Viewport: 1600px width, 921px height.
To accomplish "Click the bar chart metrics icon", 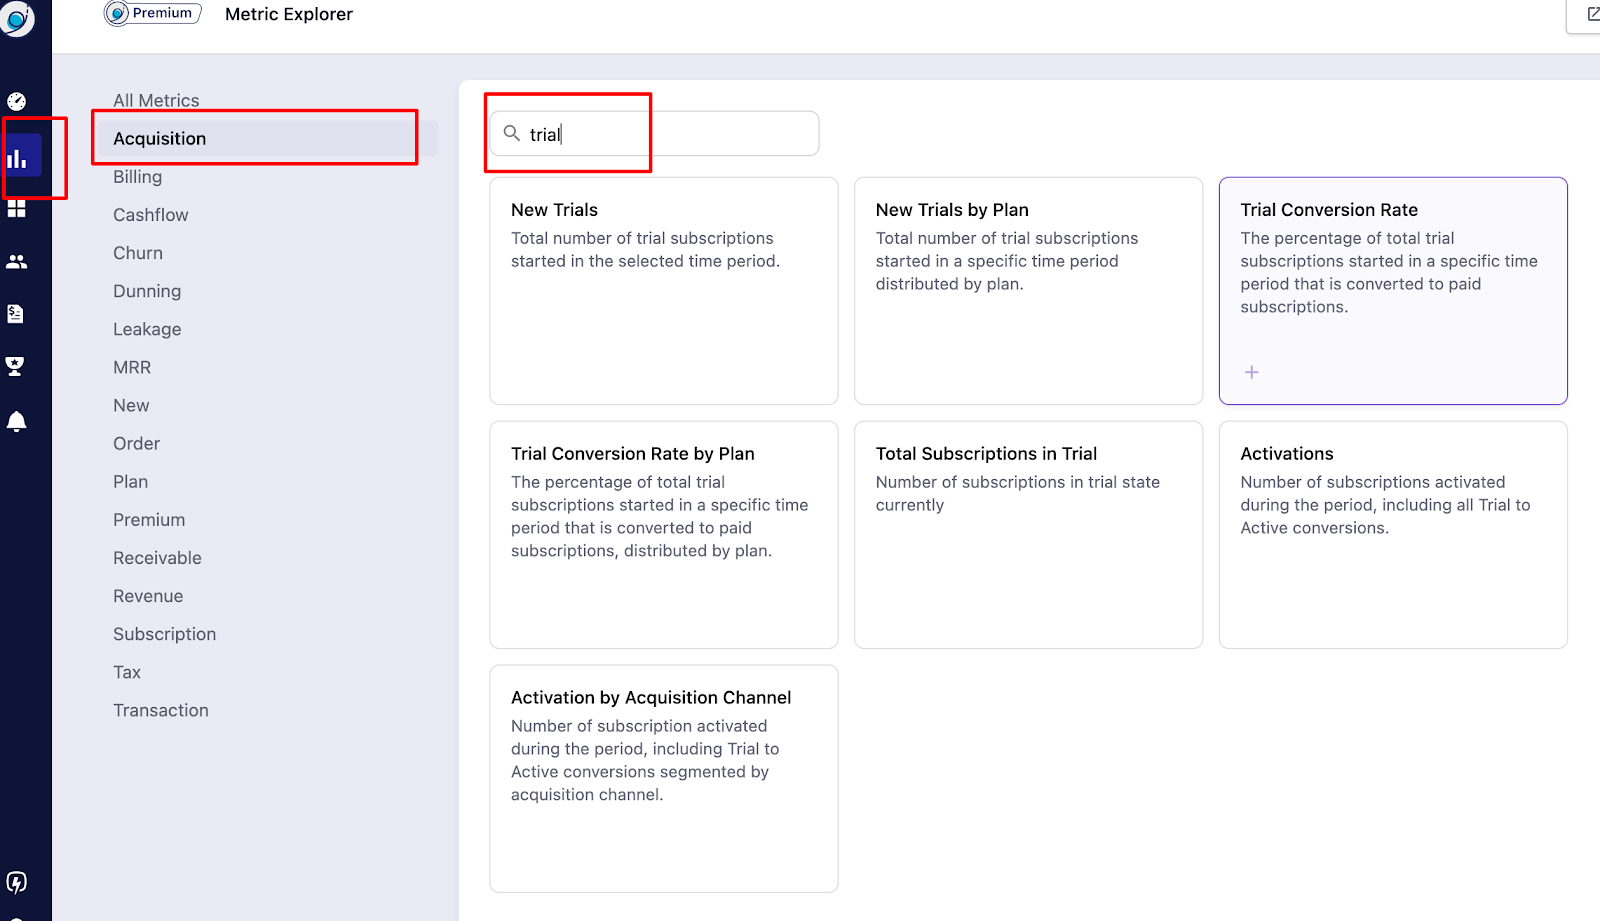I will pyautogui.click(x=18, y=158).
